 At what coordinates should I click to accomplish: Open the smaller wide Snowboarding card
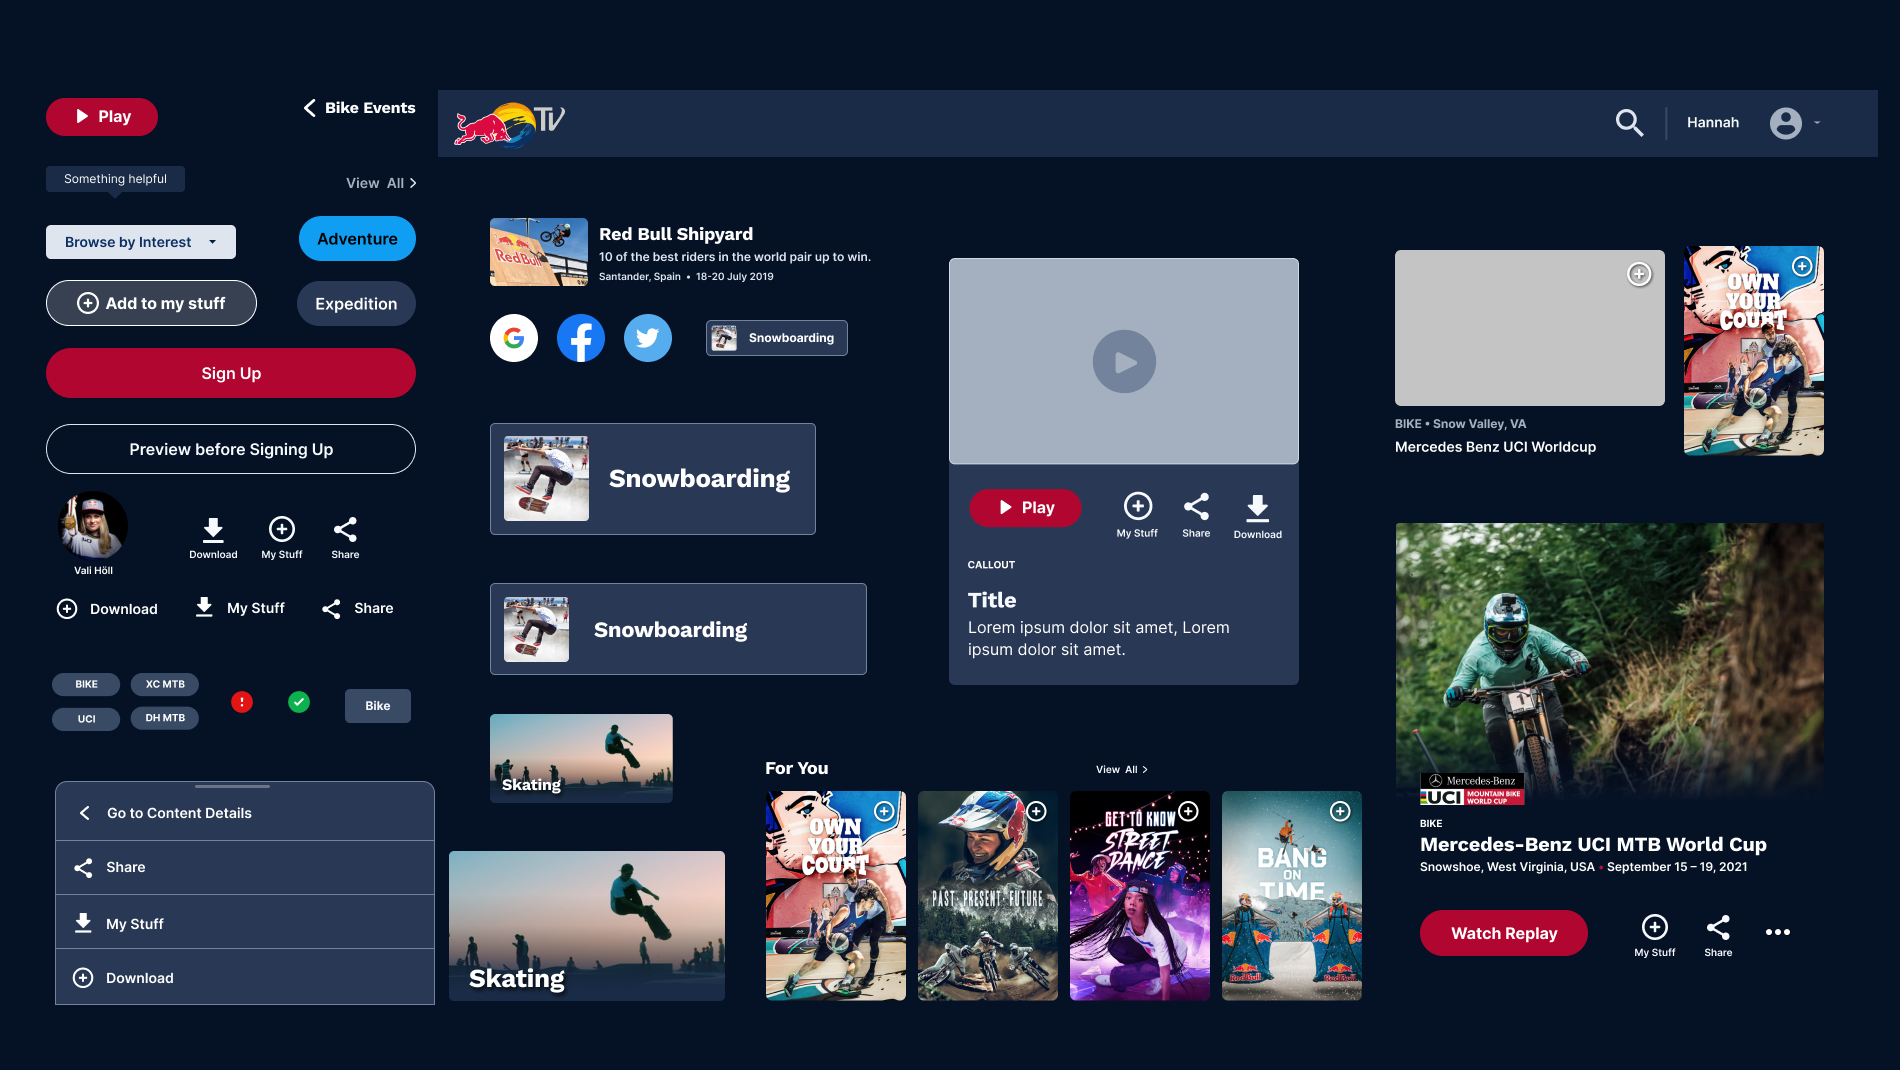[678, 629]
